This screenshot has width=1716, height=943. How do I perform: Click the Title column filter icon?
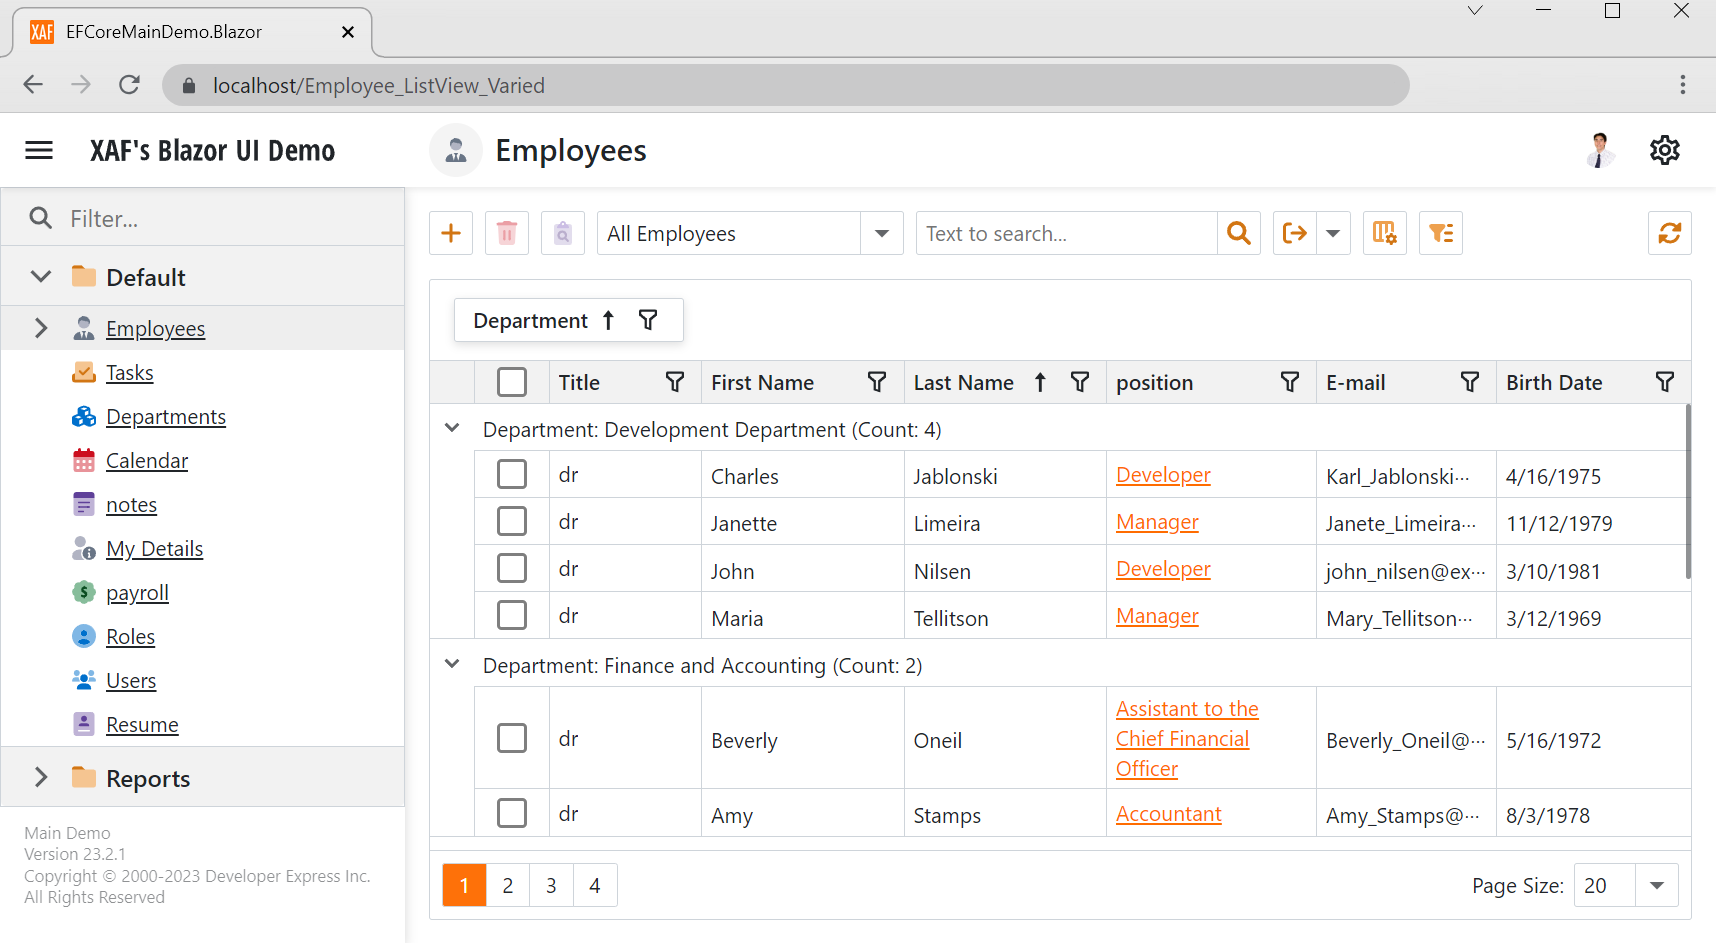(675, 382)
